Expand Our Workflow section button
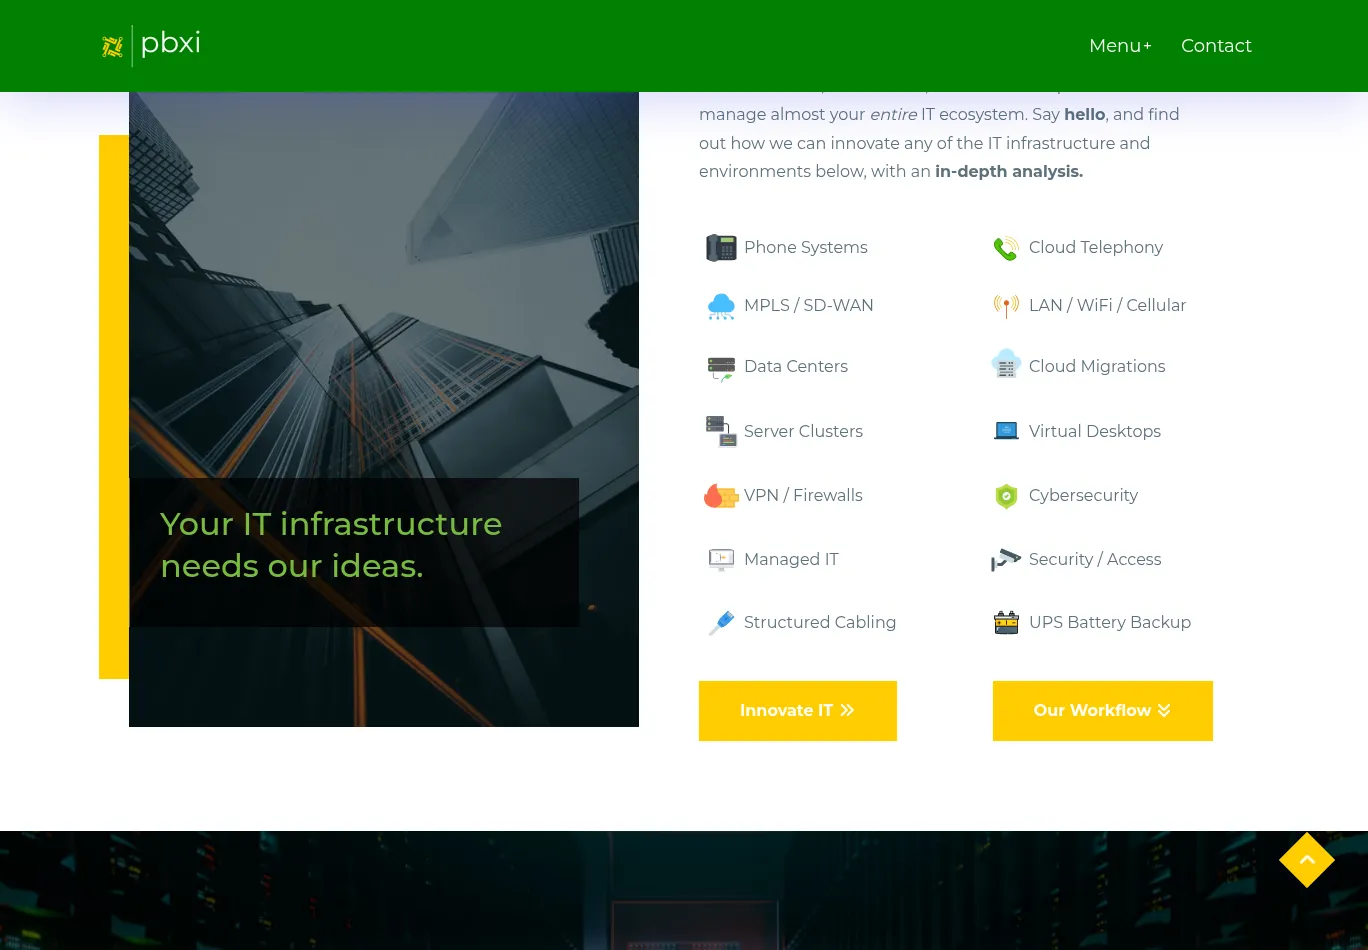 click(1102, 711)
